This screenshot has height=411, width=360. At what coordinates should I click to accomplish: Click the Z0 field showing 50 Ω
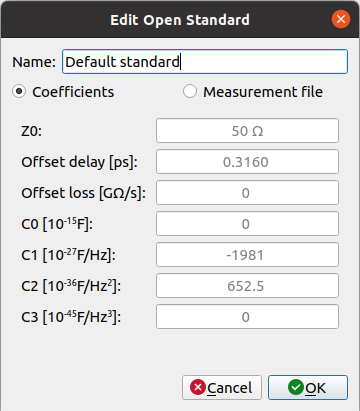coord(247,131)
